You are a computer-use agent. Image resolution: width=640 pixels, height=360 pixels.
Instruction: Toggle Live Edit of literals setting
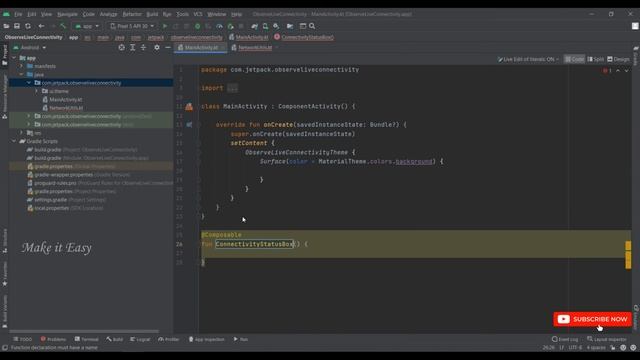[528, 59]
